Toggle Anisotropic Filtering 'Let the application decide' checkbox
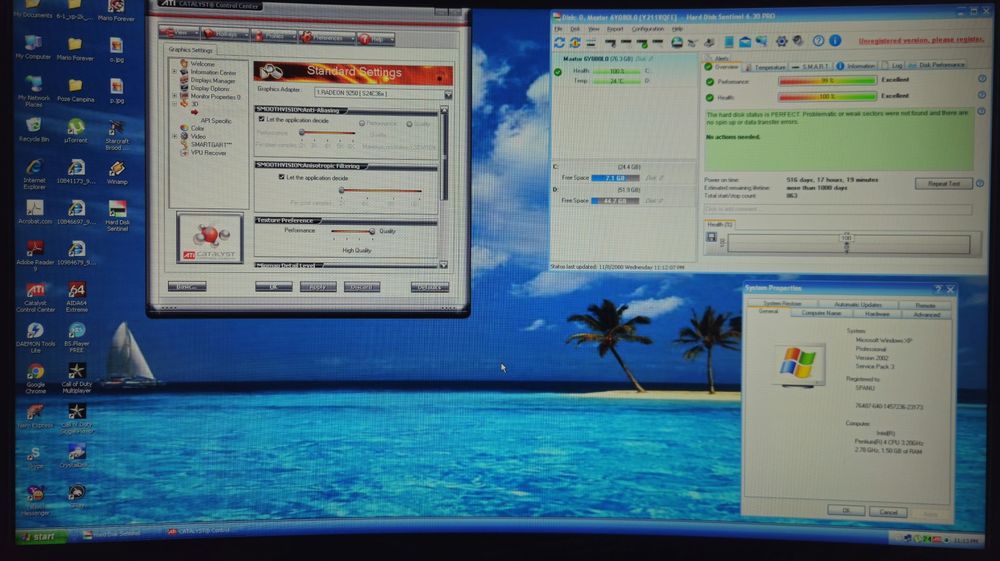1000x561 pixels. click(x=281, y=177)
